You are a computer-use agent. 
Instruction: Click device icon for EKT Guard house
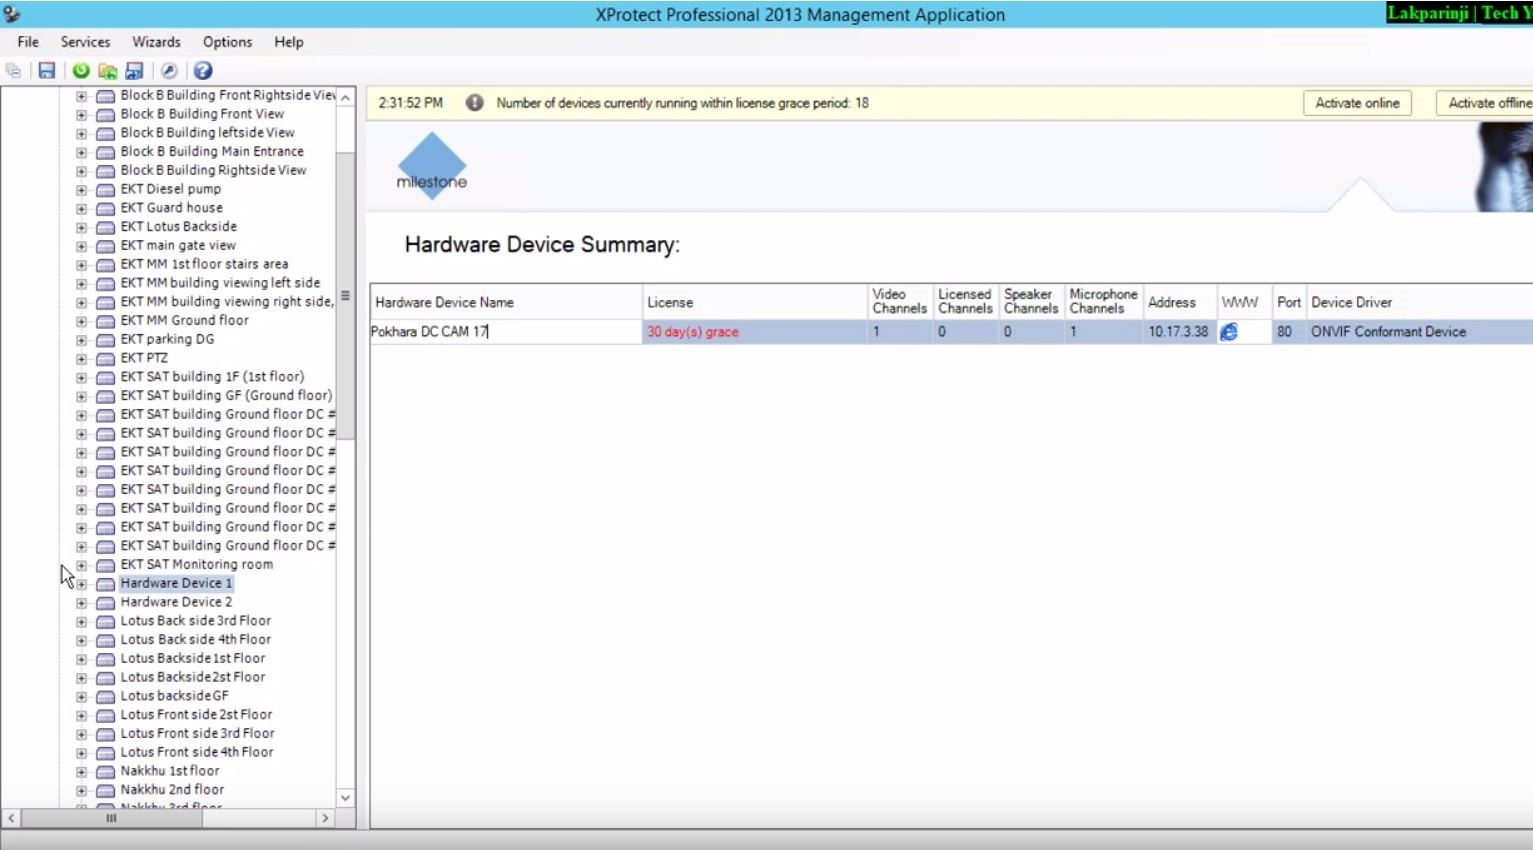coord(105,209)
